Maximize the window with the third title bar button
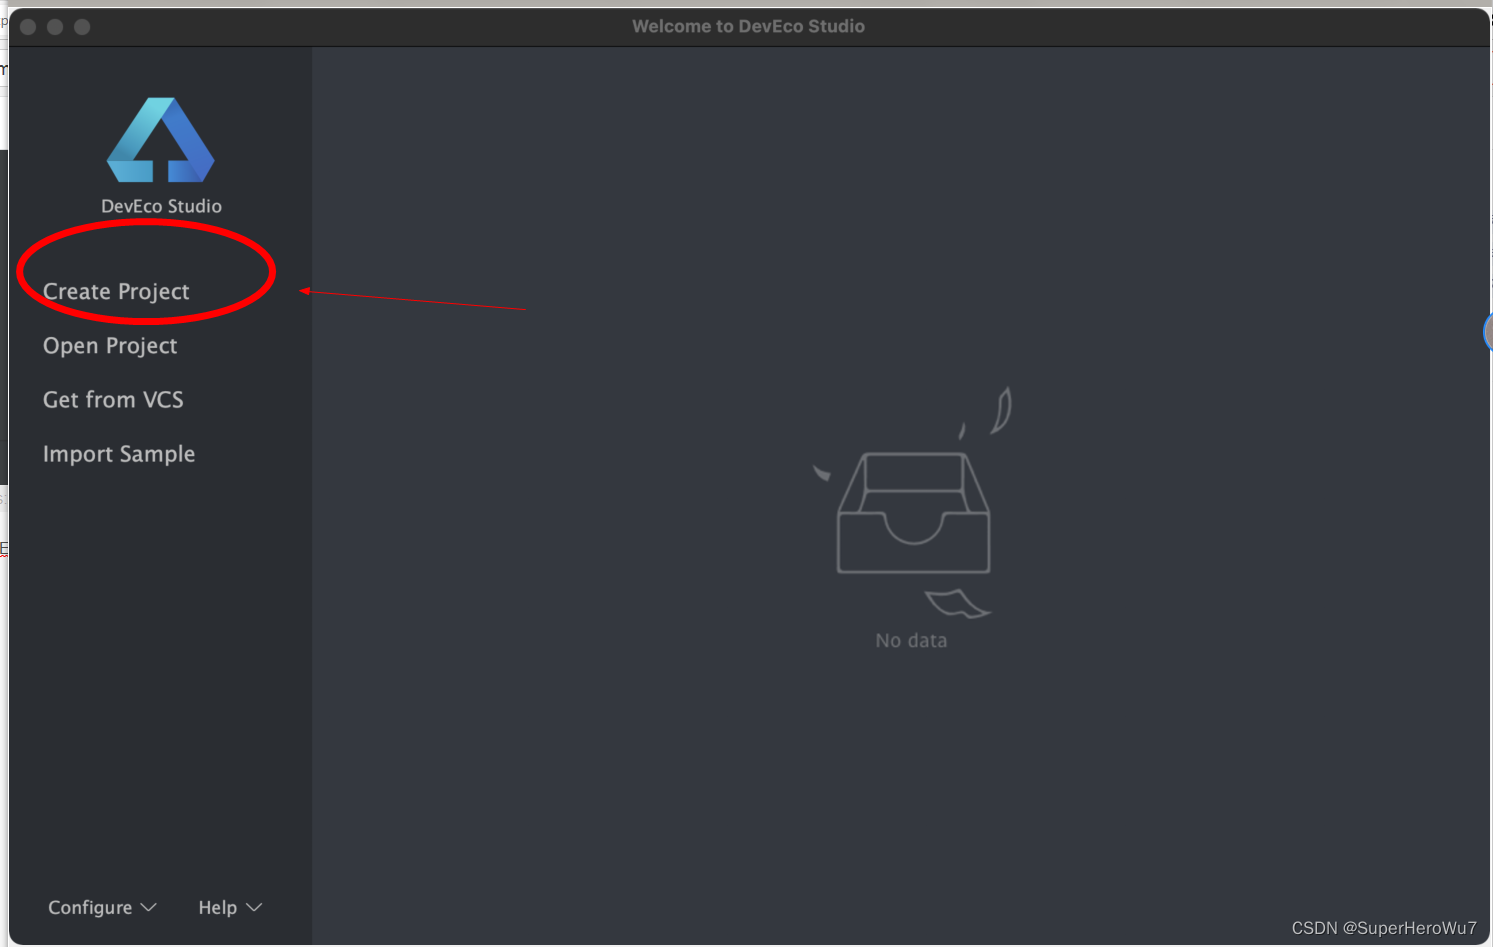 click(x=82, y=27)
